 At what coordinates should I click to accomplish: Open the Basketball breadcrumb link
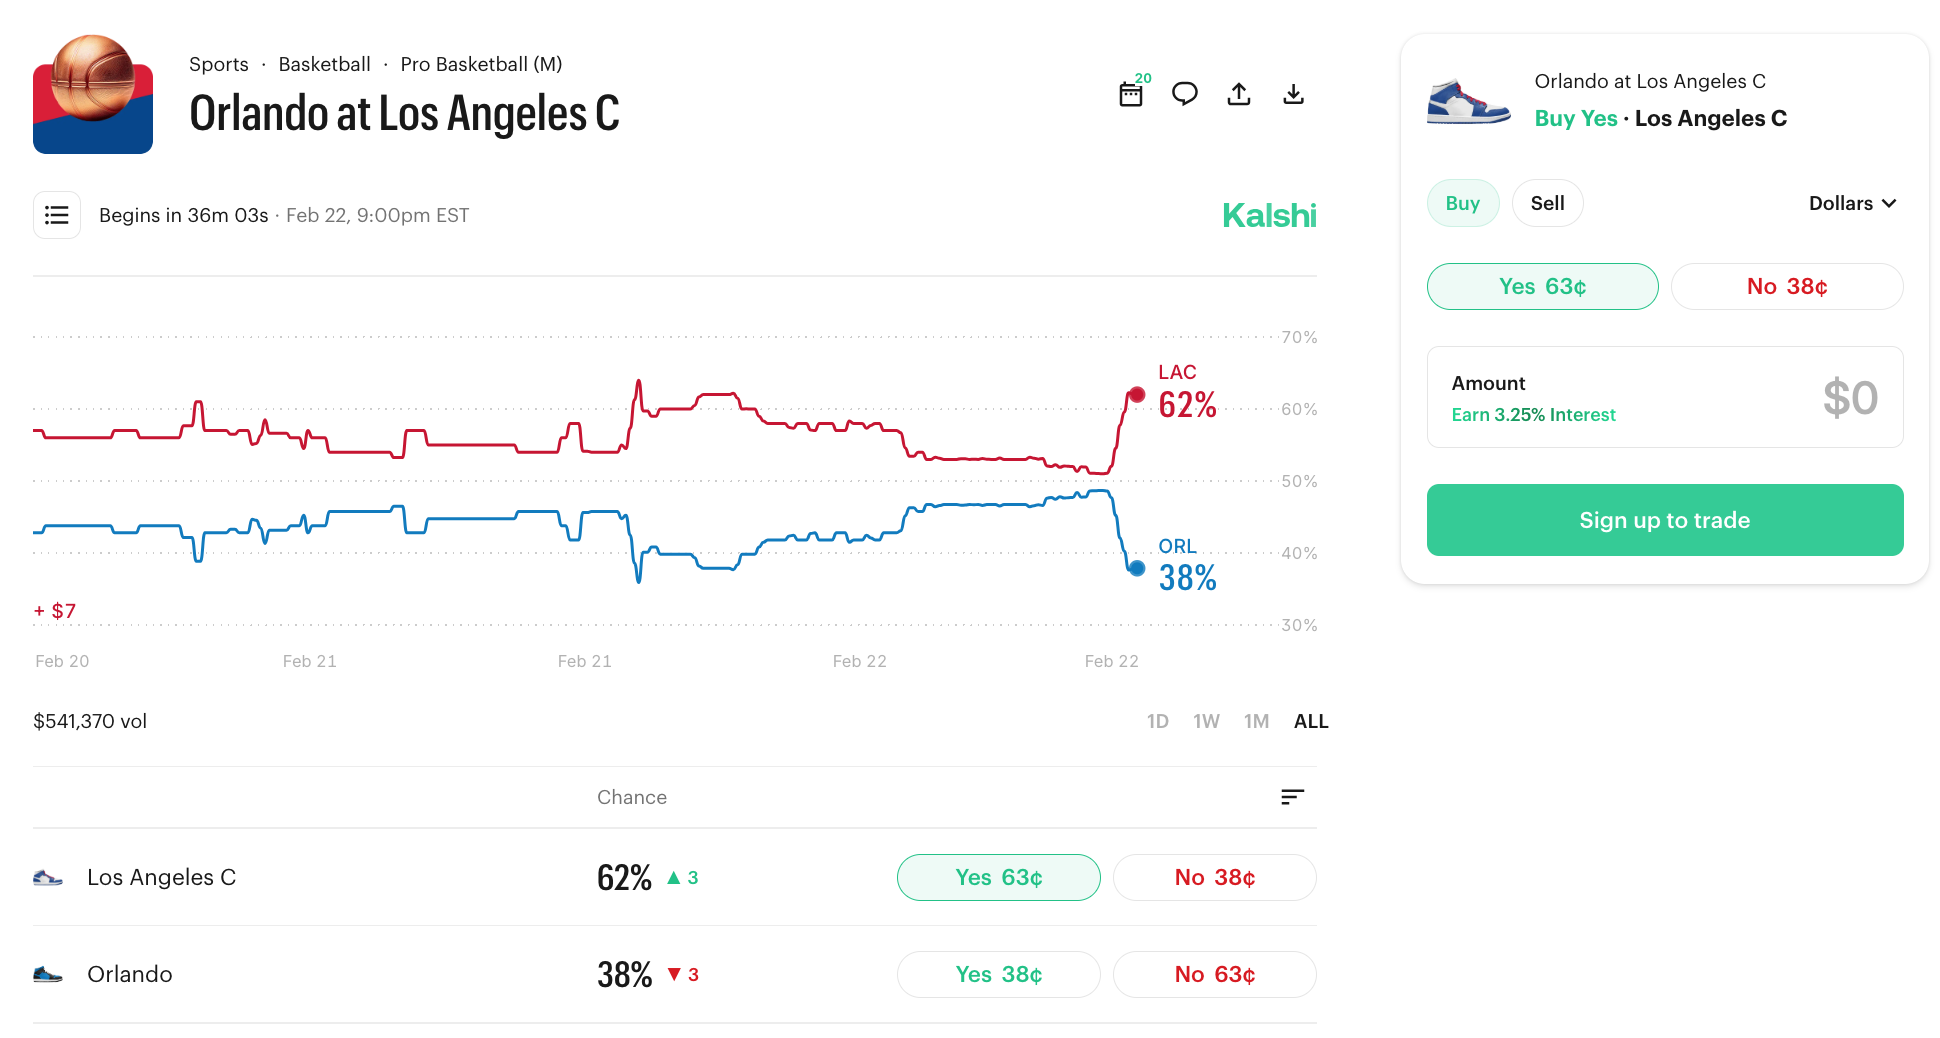pyautogui.click(x=324, y=64)
